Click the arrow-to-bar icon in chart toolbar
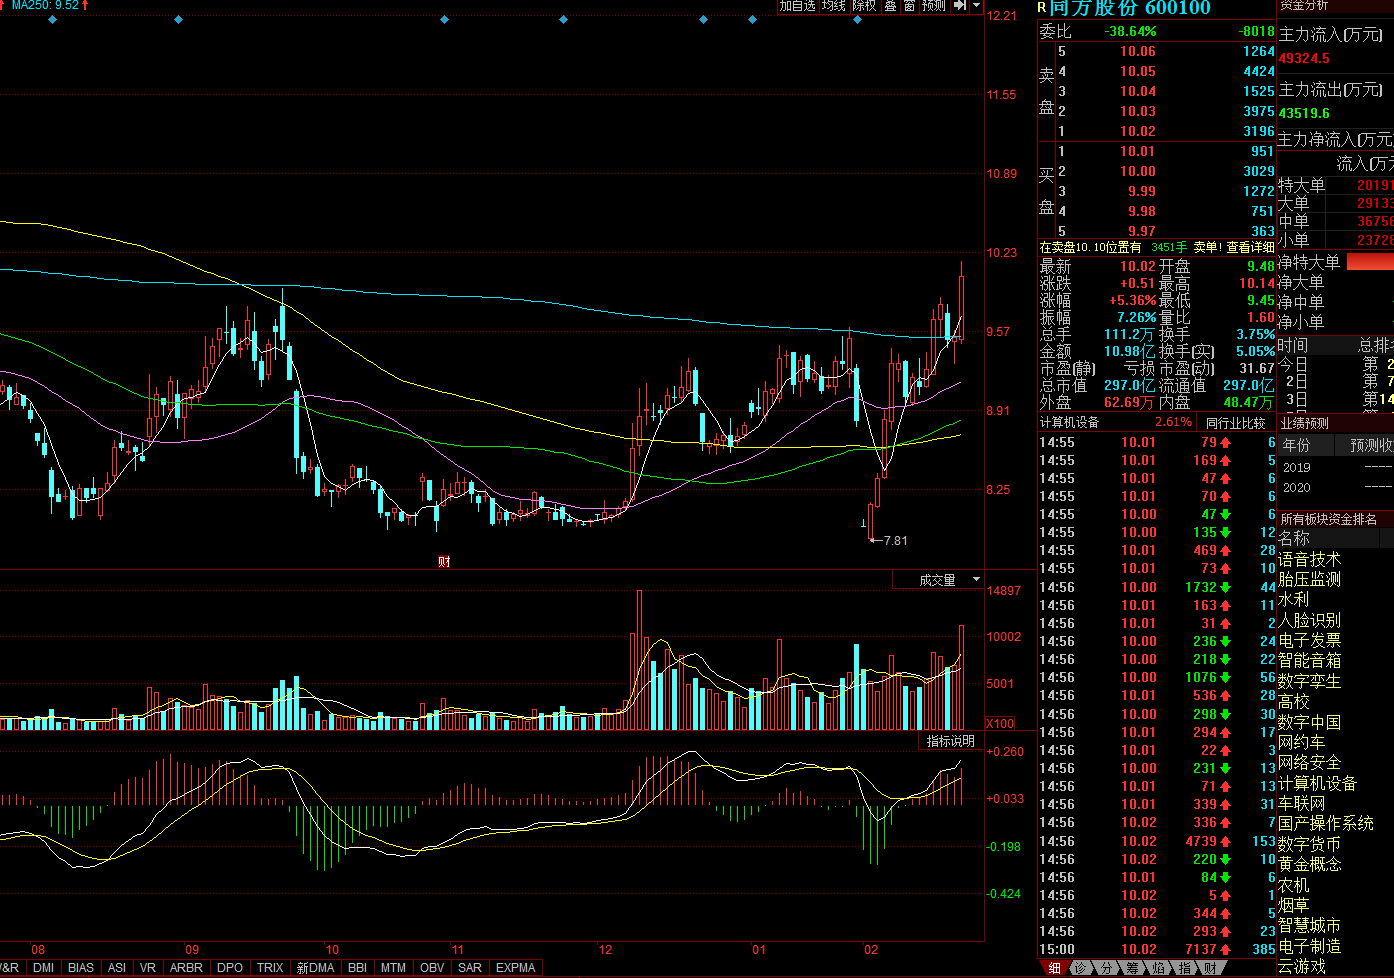1394x978 pixels. click(960, 6)
